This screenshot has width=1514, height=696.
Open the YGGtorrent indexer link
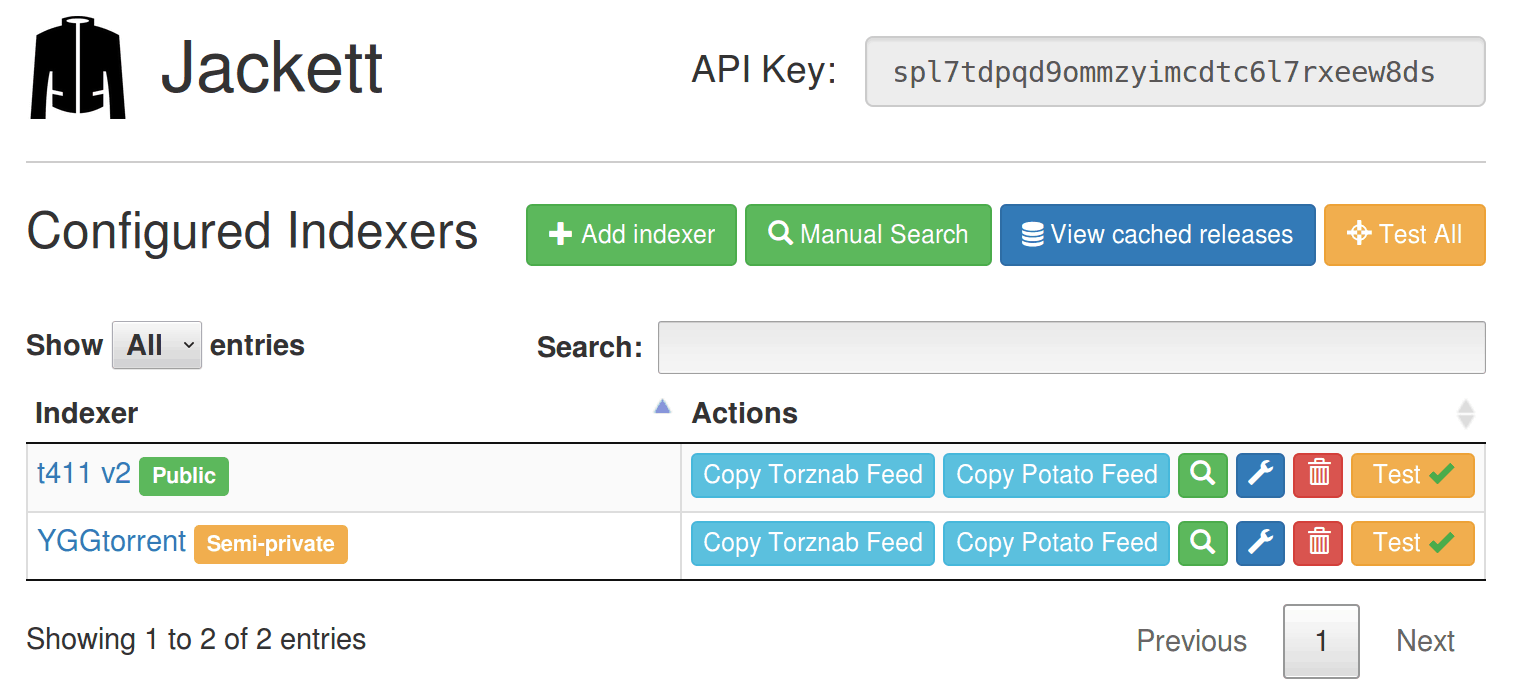(112, 541)
